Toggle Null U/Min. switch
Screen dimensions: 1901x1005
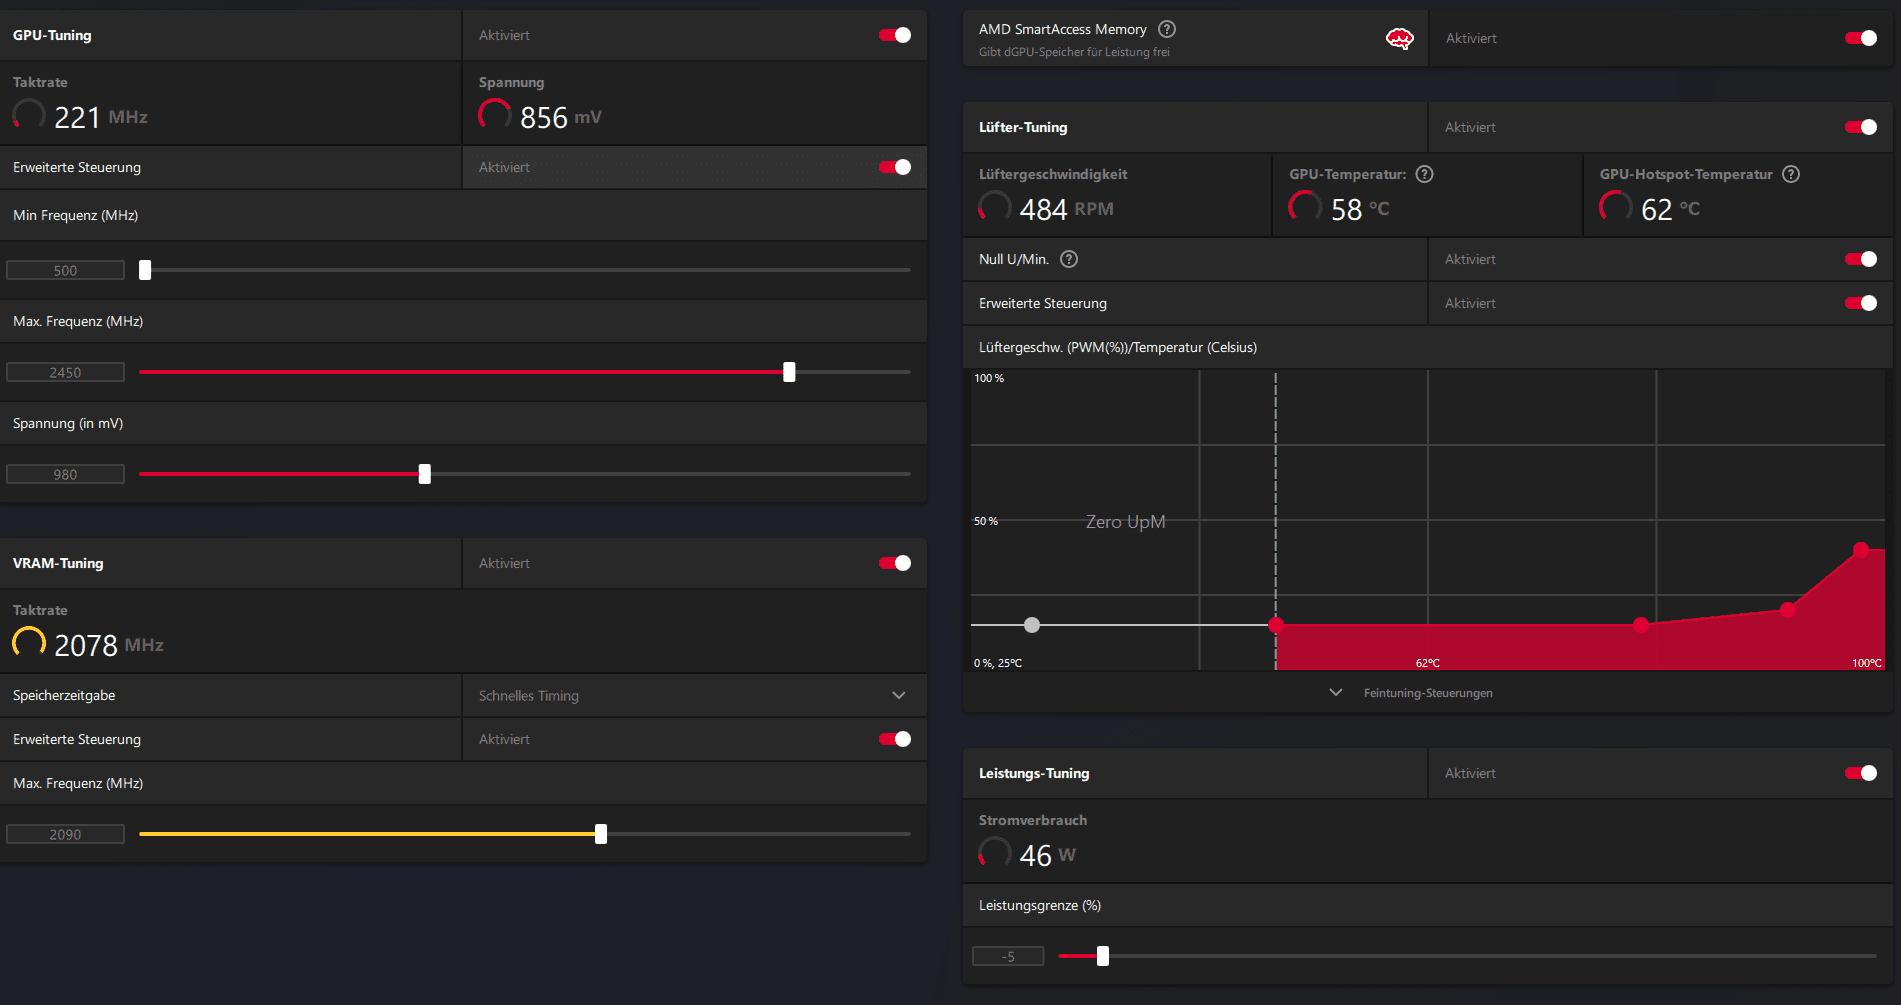pyautogui.click(x=1861, y=259)
